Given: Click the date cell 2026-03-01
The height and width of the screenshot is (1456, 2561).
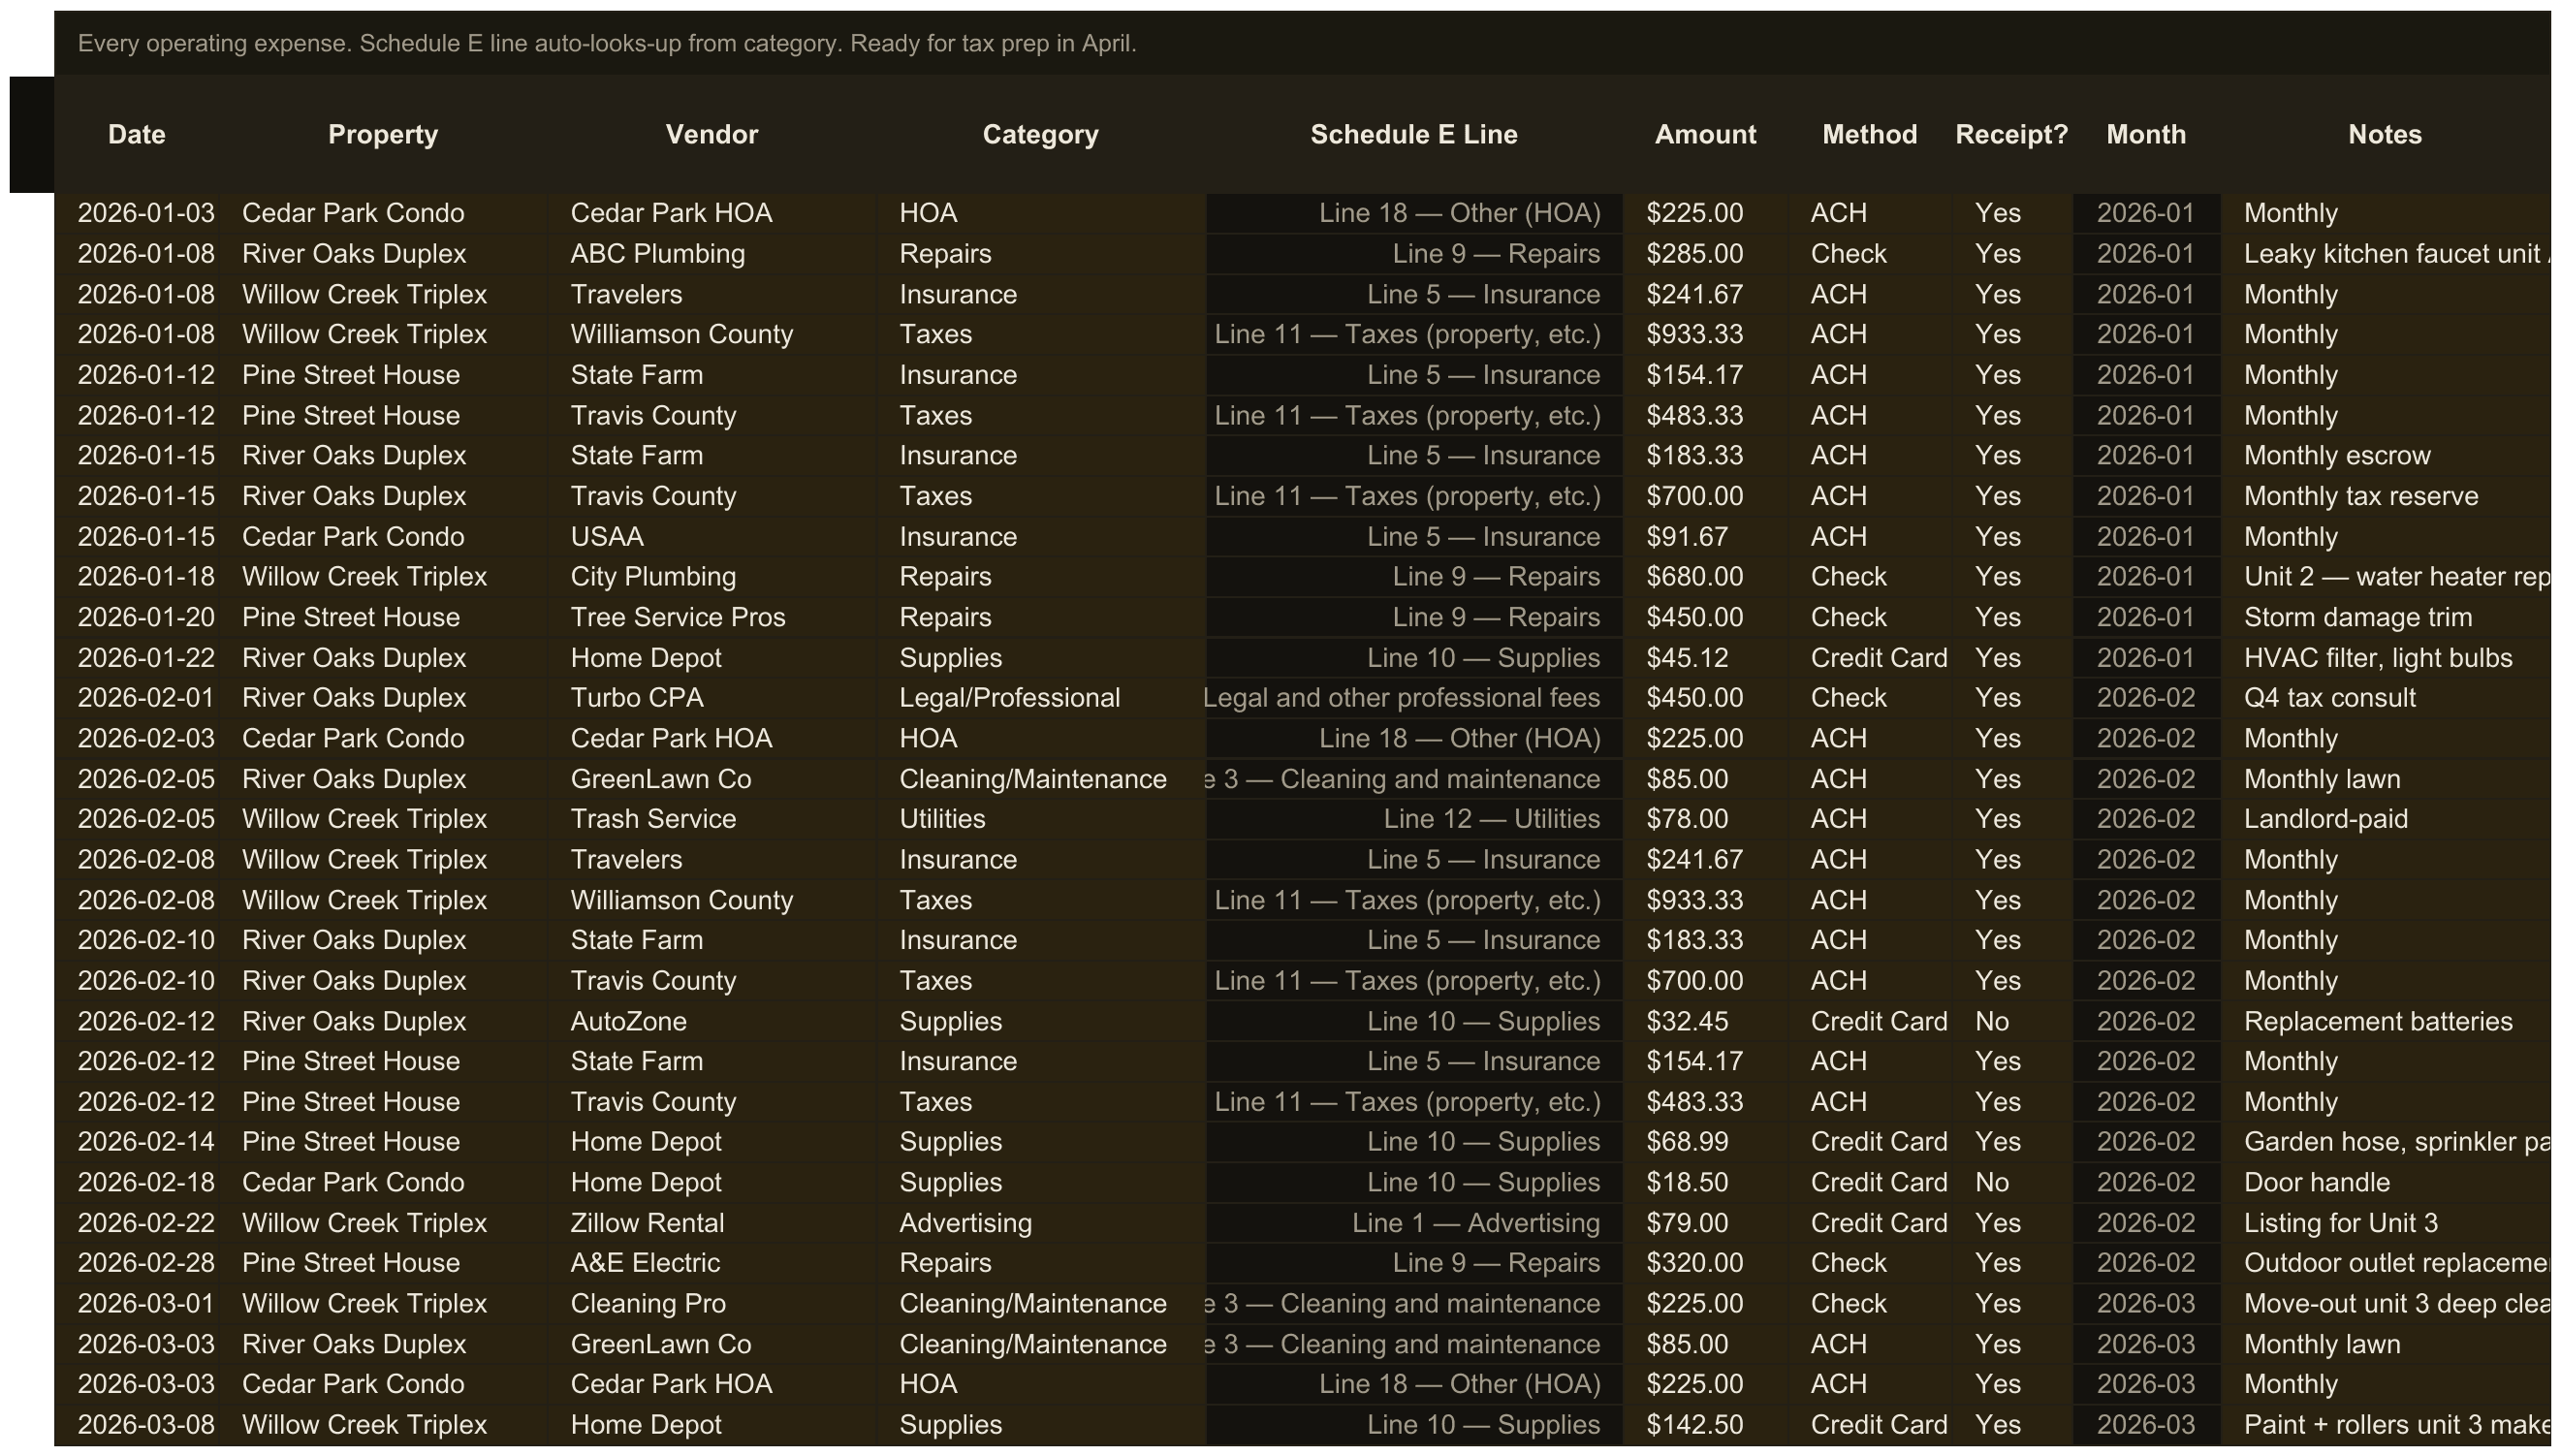Looking at the screenshot, I should point(137,1304).
